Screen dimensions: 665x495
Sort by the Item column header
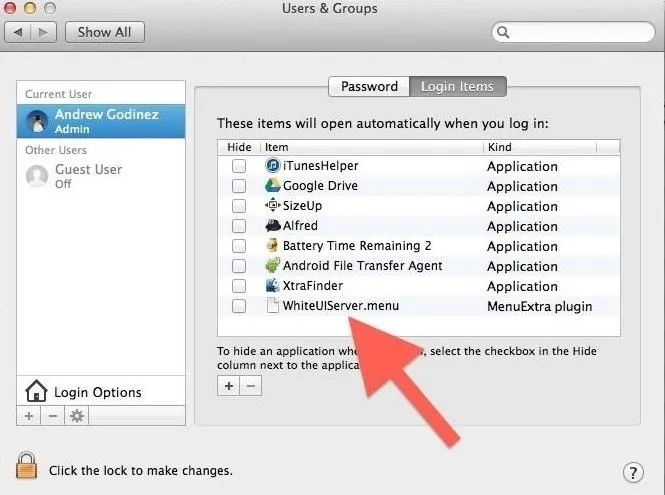[371, 147]
